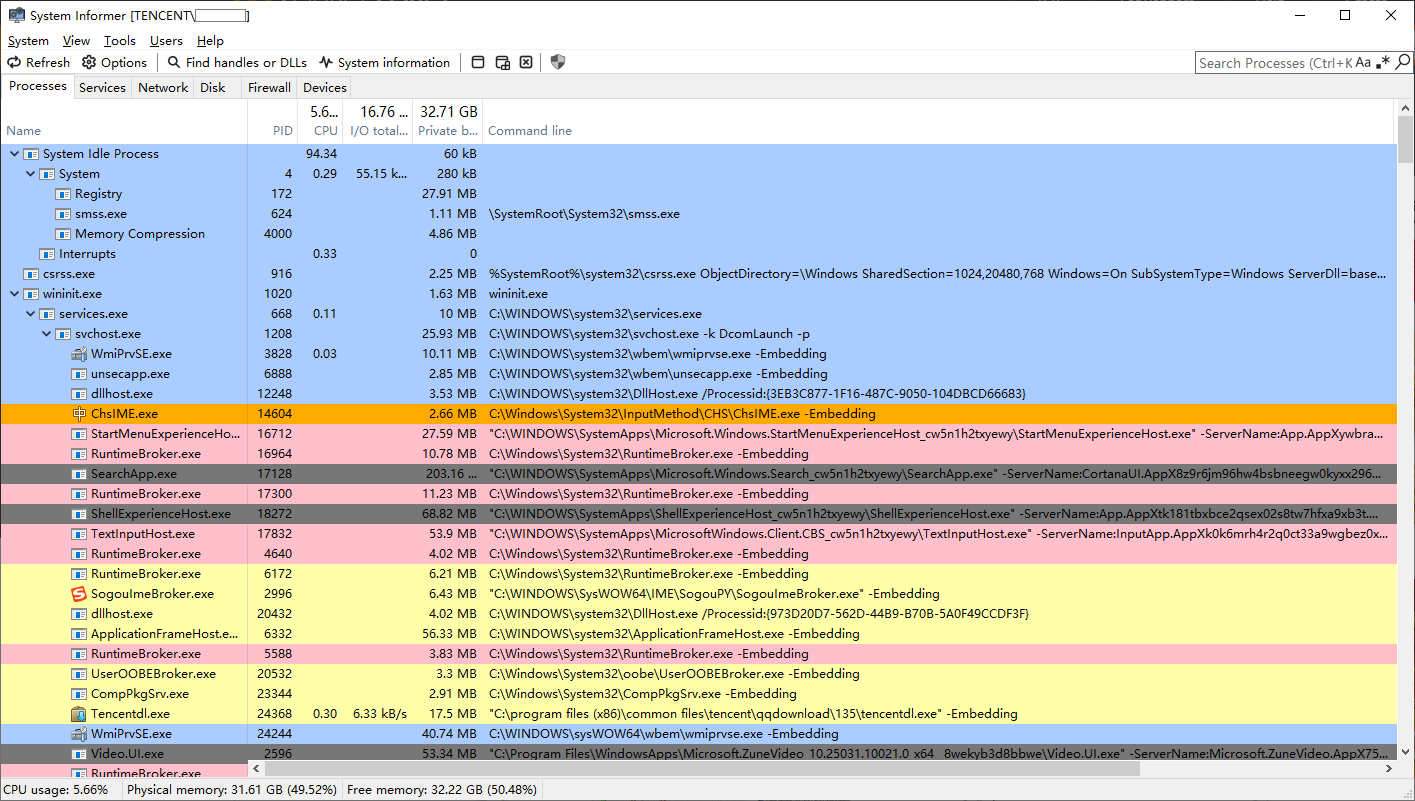The image size is (1415, 801).
Task: Collapse the System process node
Action: 30,174
